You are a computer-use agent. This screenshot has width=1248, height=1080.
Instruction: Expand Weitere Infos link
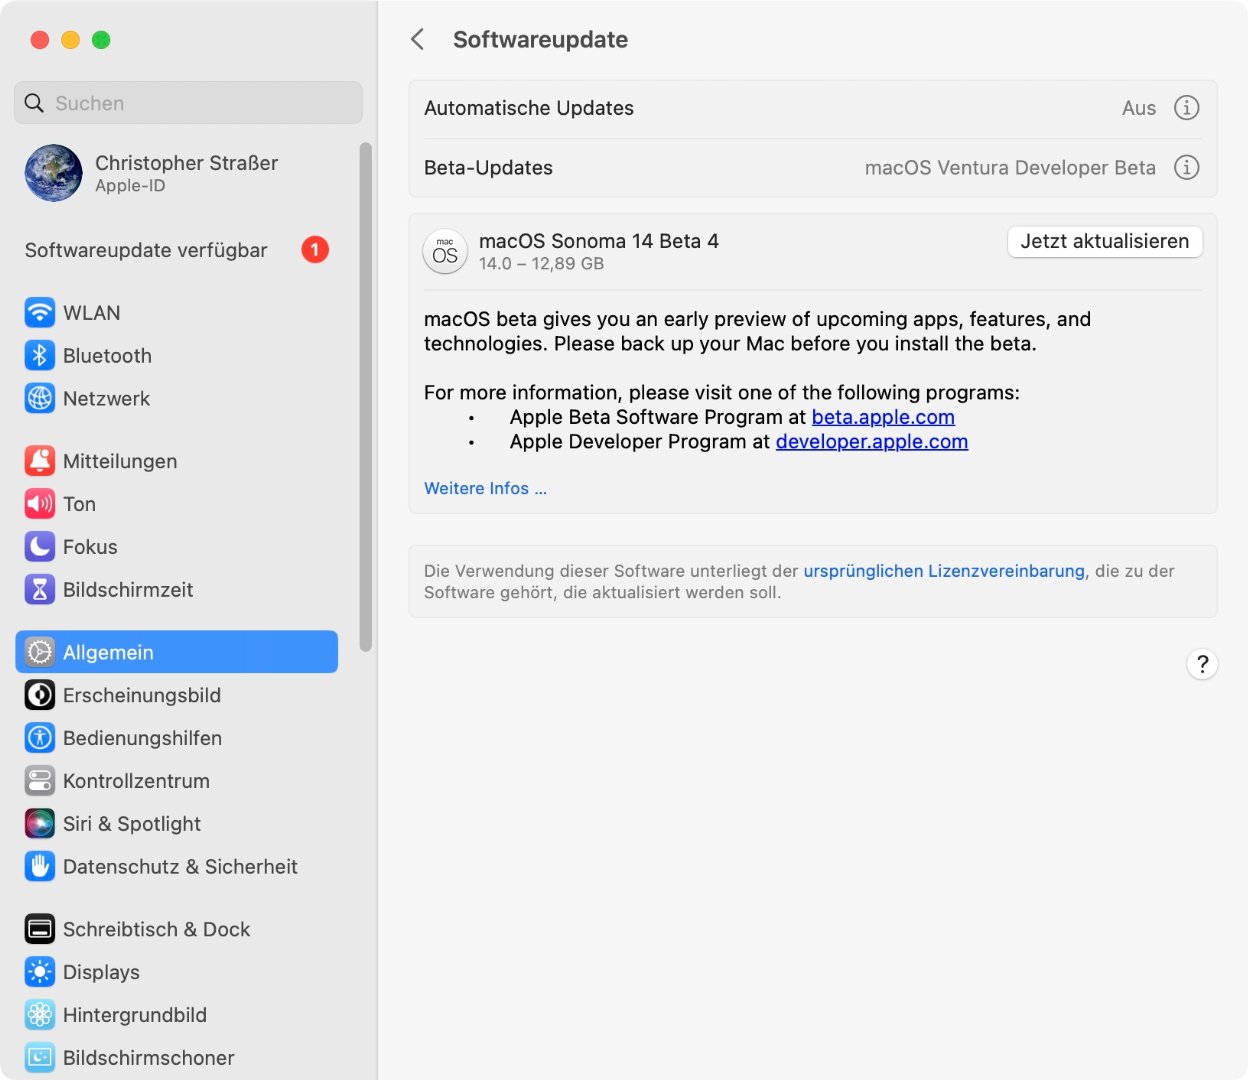tap(485, 489)
